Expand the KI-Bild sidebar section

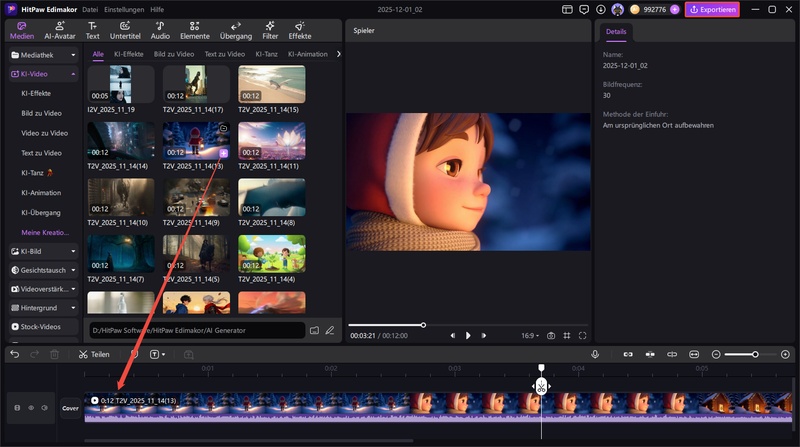point(42,251)
